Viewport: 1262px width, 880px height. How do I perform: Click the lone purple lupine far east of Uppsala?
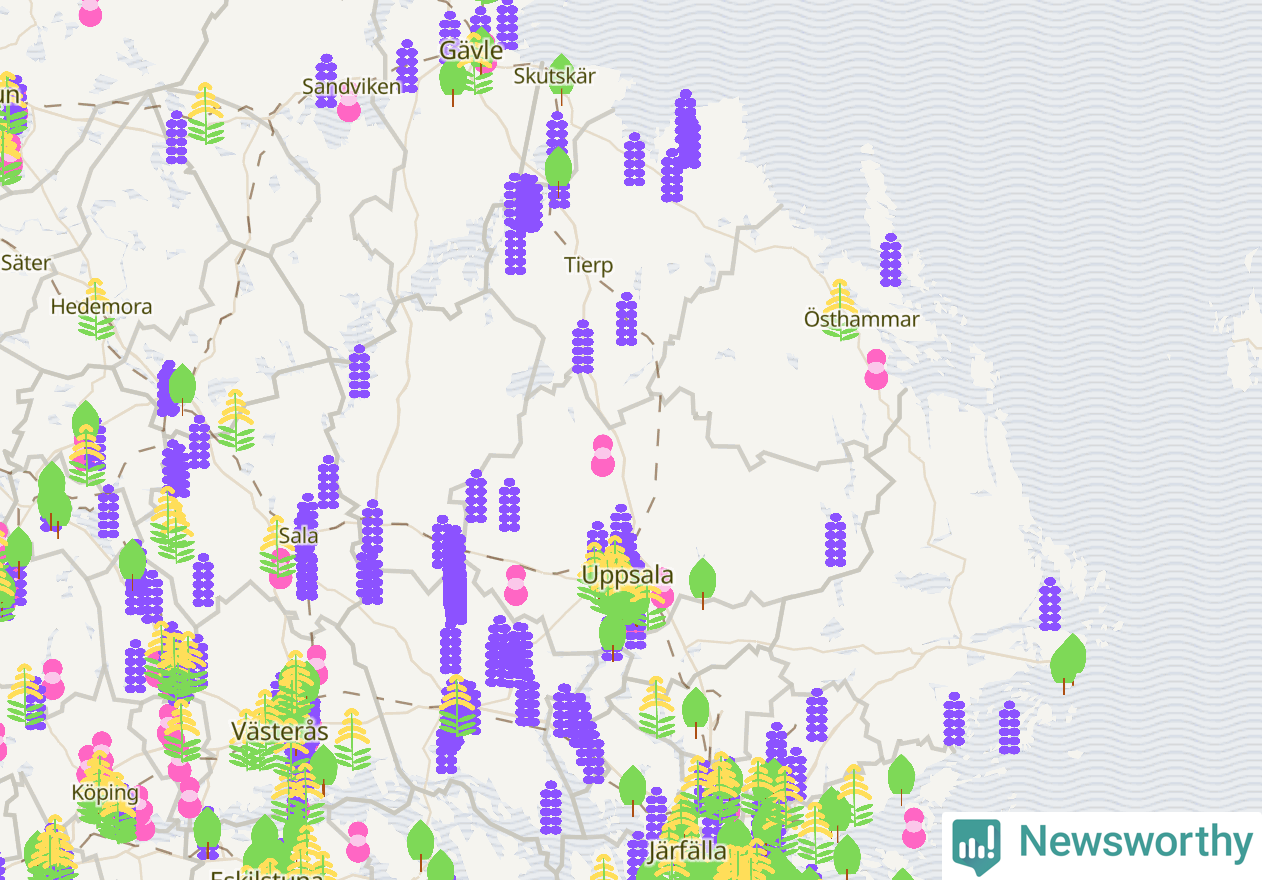(836, 540)
